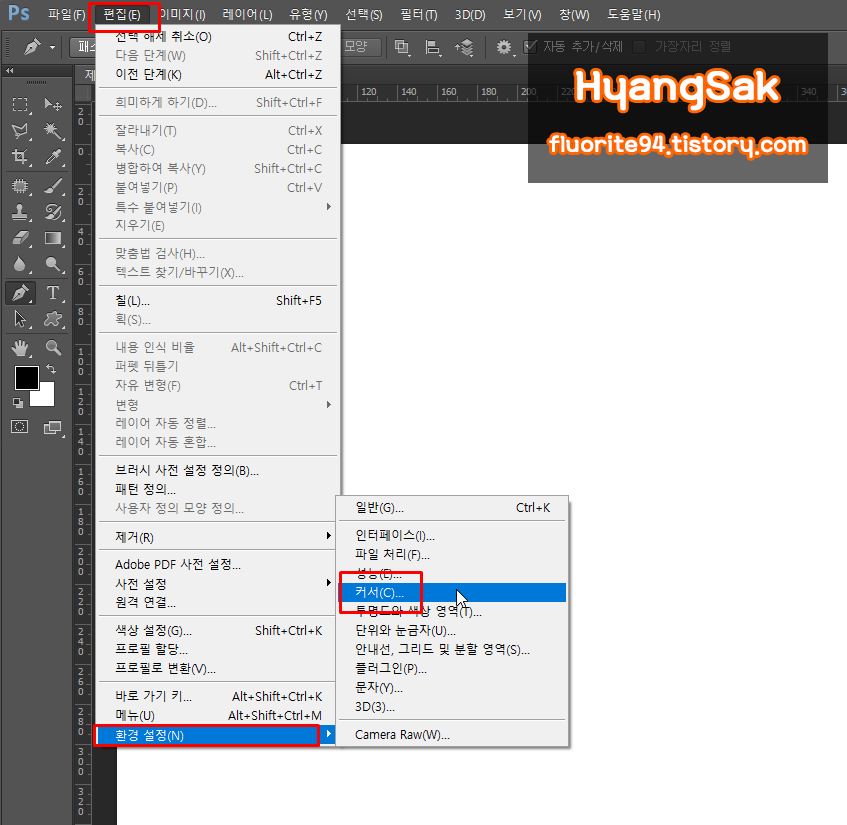Select Adobe PDF 사전 설정... entry
Screen dimensions: 847x825
point(218,565)
